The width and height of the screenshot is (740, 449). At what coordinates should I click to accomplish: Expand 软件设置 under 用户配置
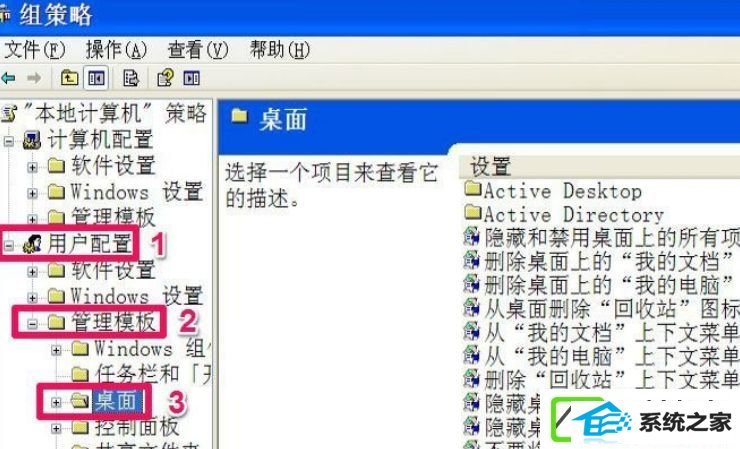[x=33, y=271]
